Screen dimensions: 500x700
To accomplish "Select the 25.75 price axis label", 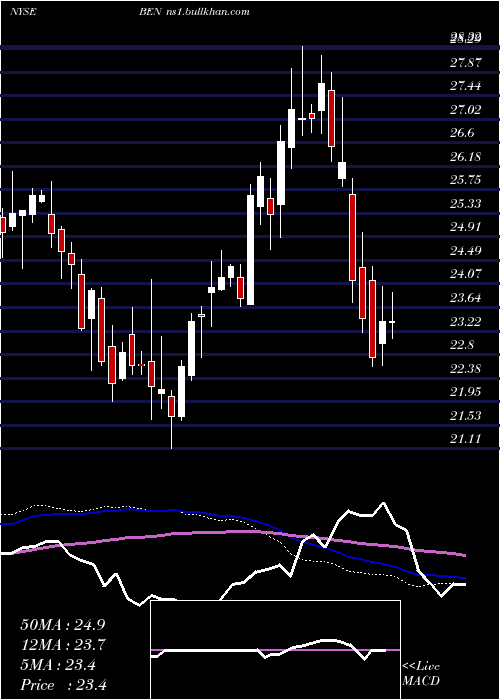I will (466, 180).
